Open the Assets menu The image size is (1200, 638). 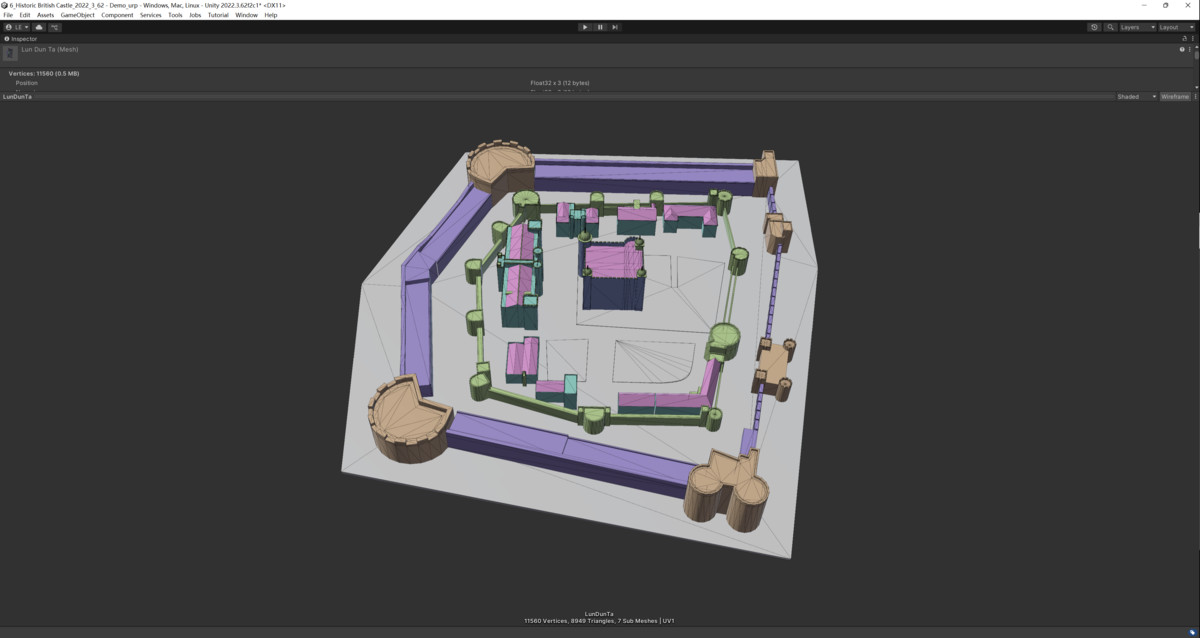click(x=46, y=14)
